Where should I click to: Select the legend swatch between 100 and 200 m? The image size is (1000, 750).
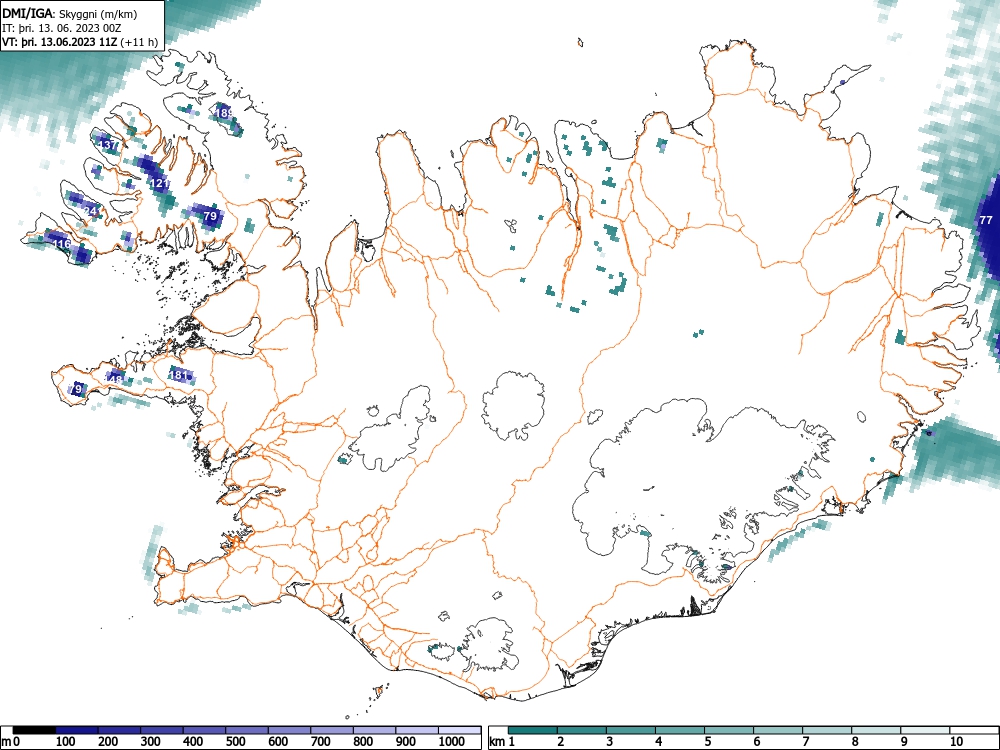[77, 730]
